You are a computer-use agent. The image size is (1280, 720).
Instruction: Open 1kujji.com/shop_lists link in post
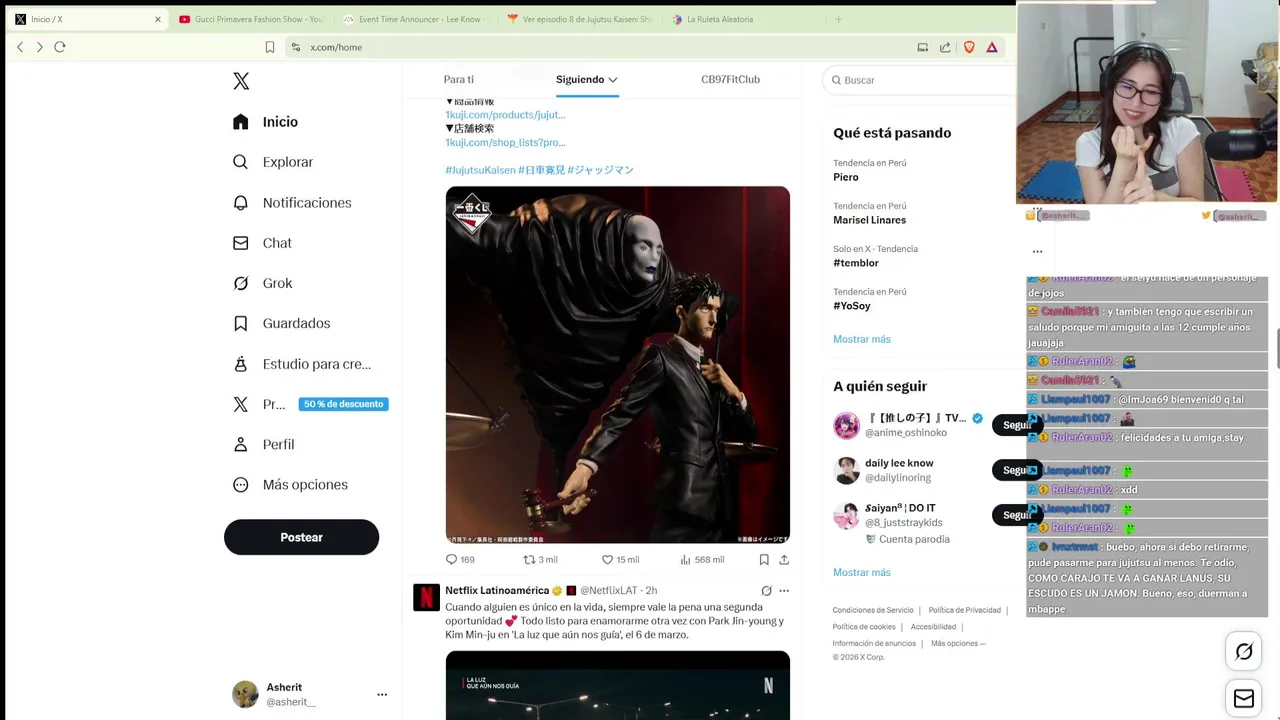pyautogui.click(x=505, y=143)
